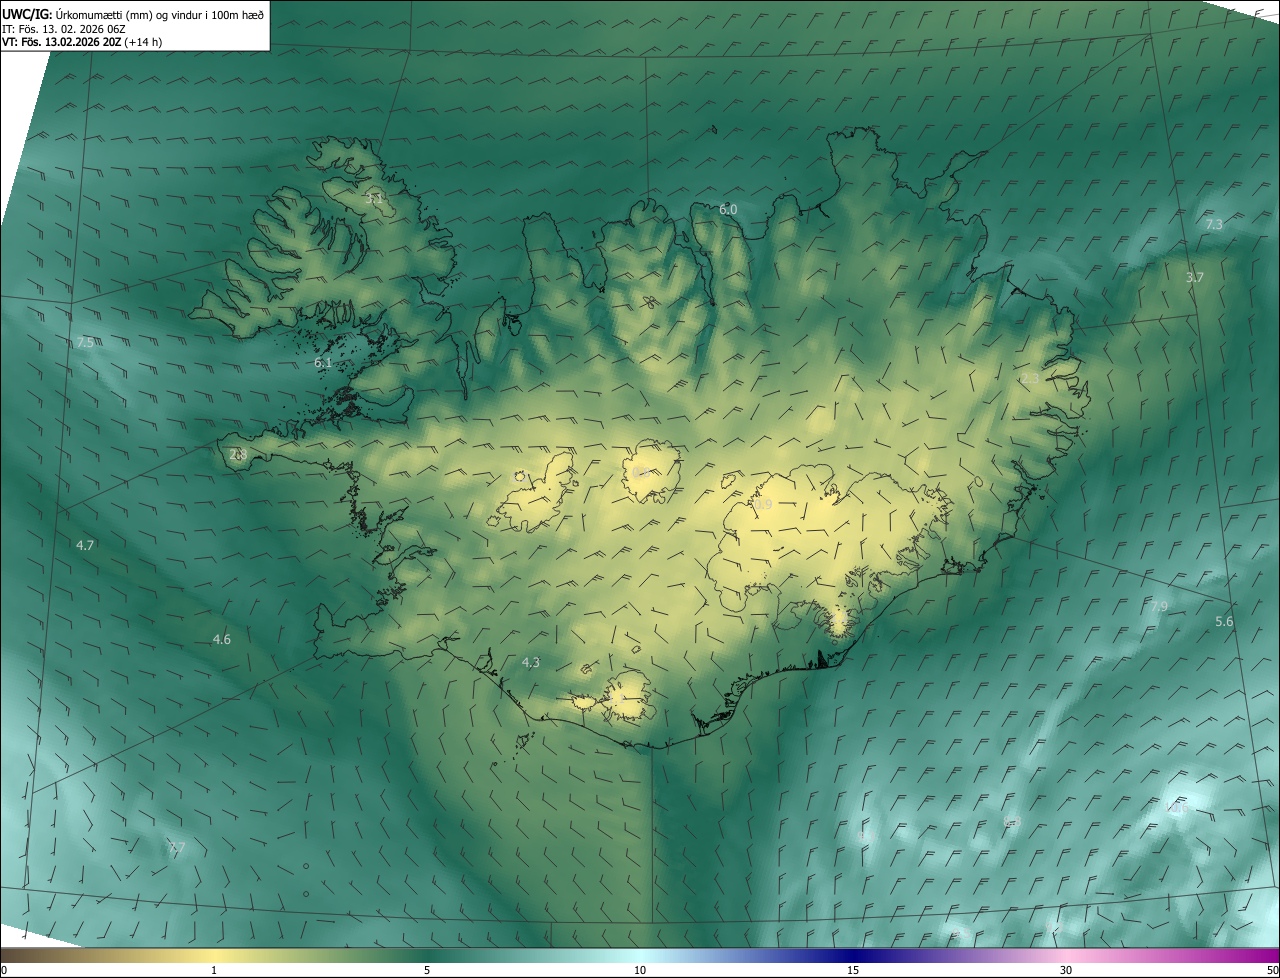The image size is (1280, 978).
Task: Click the 7.7 value in the southwest corner
Action: pyautogui.click(x=177, y=848)
